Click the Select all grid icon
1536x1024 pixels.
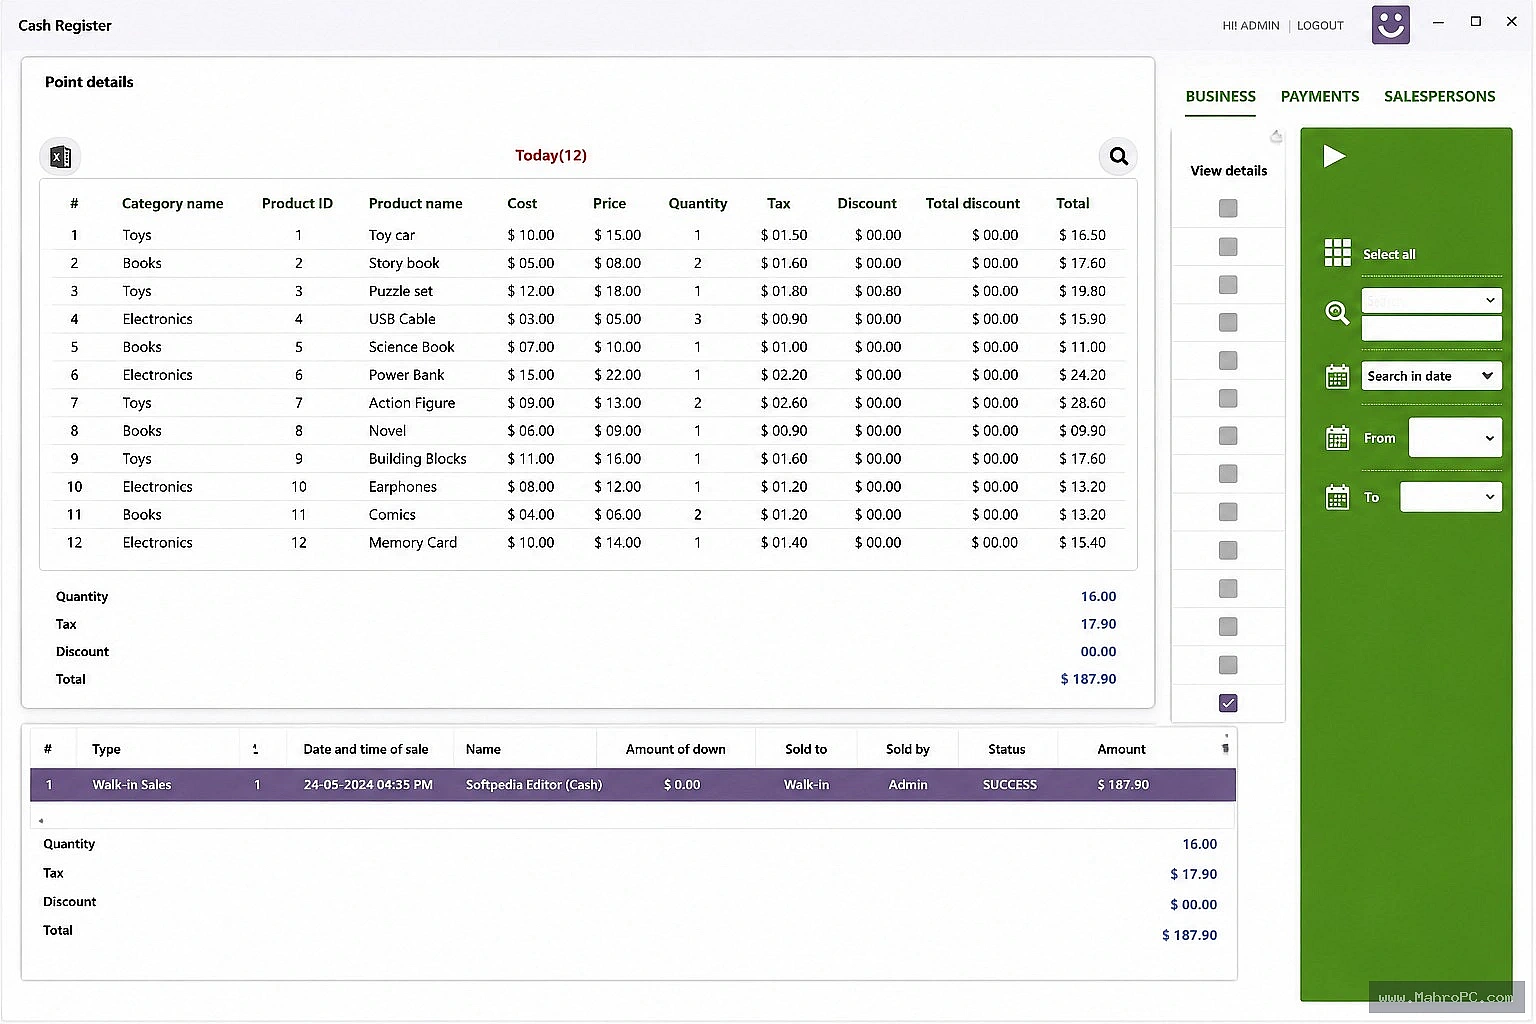pos(1337,253)
